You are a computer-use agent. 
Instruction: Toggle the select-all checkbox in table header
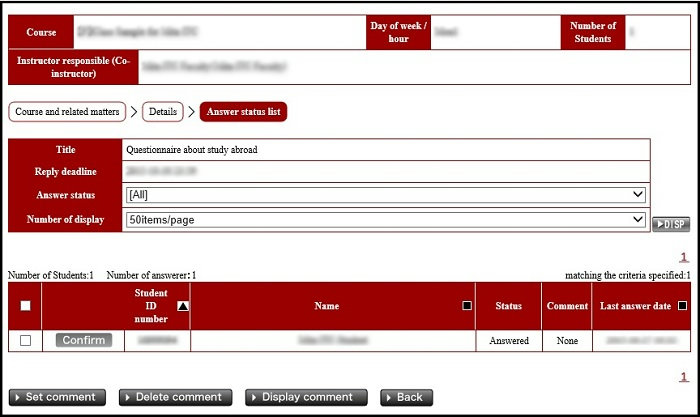(25, 306)
